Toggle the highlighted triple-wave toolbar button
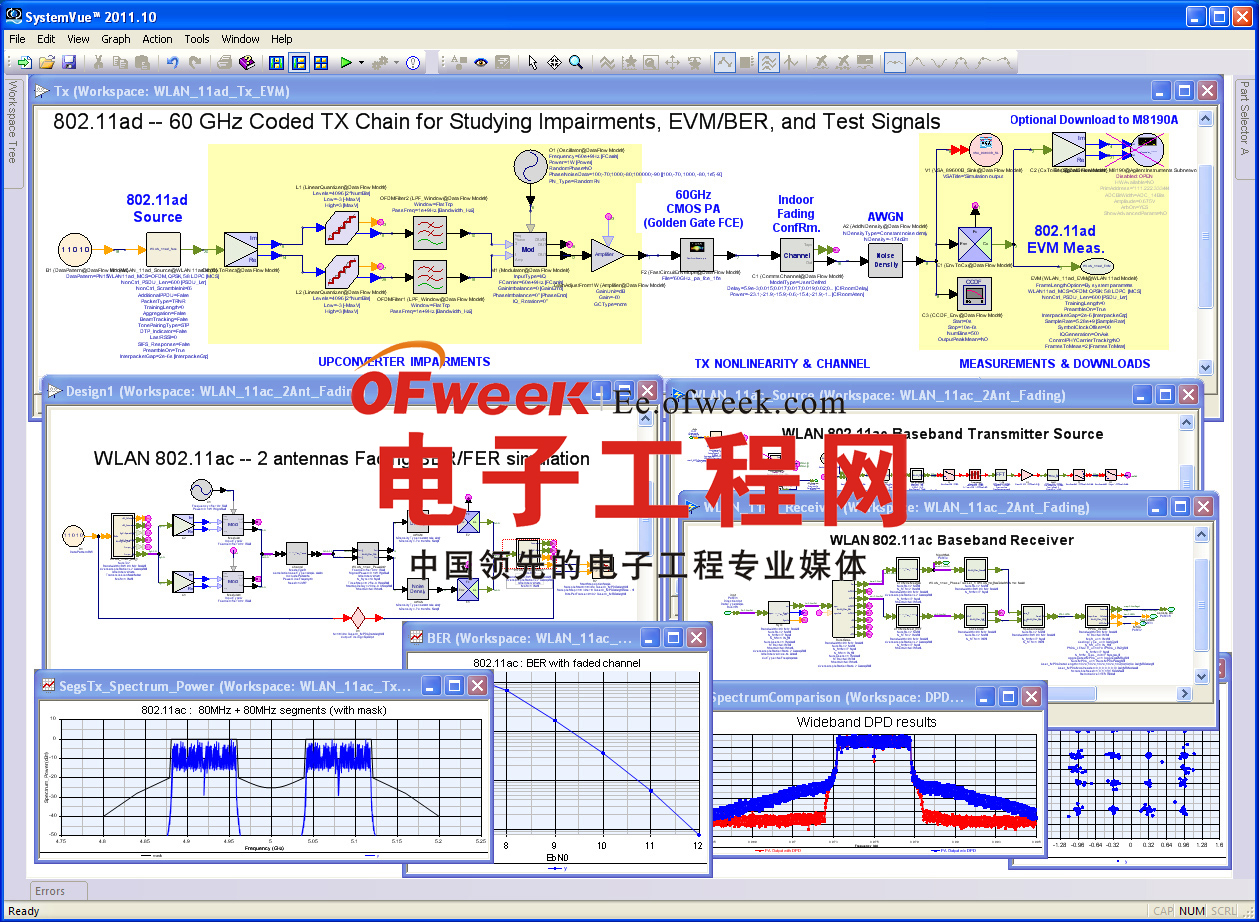This screenshot has height=922, width=1259. (x=768, y=62)
